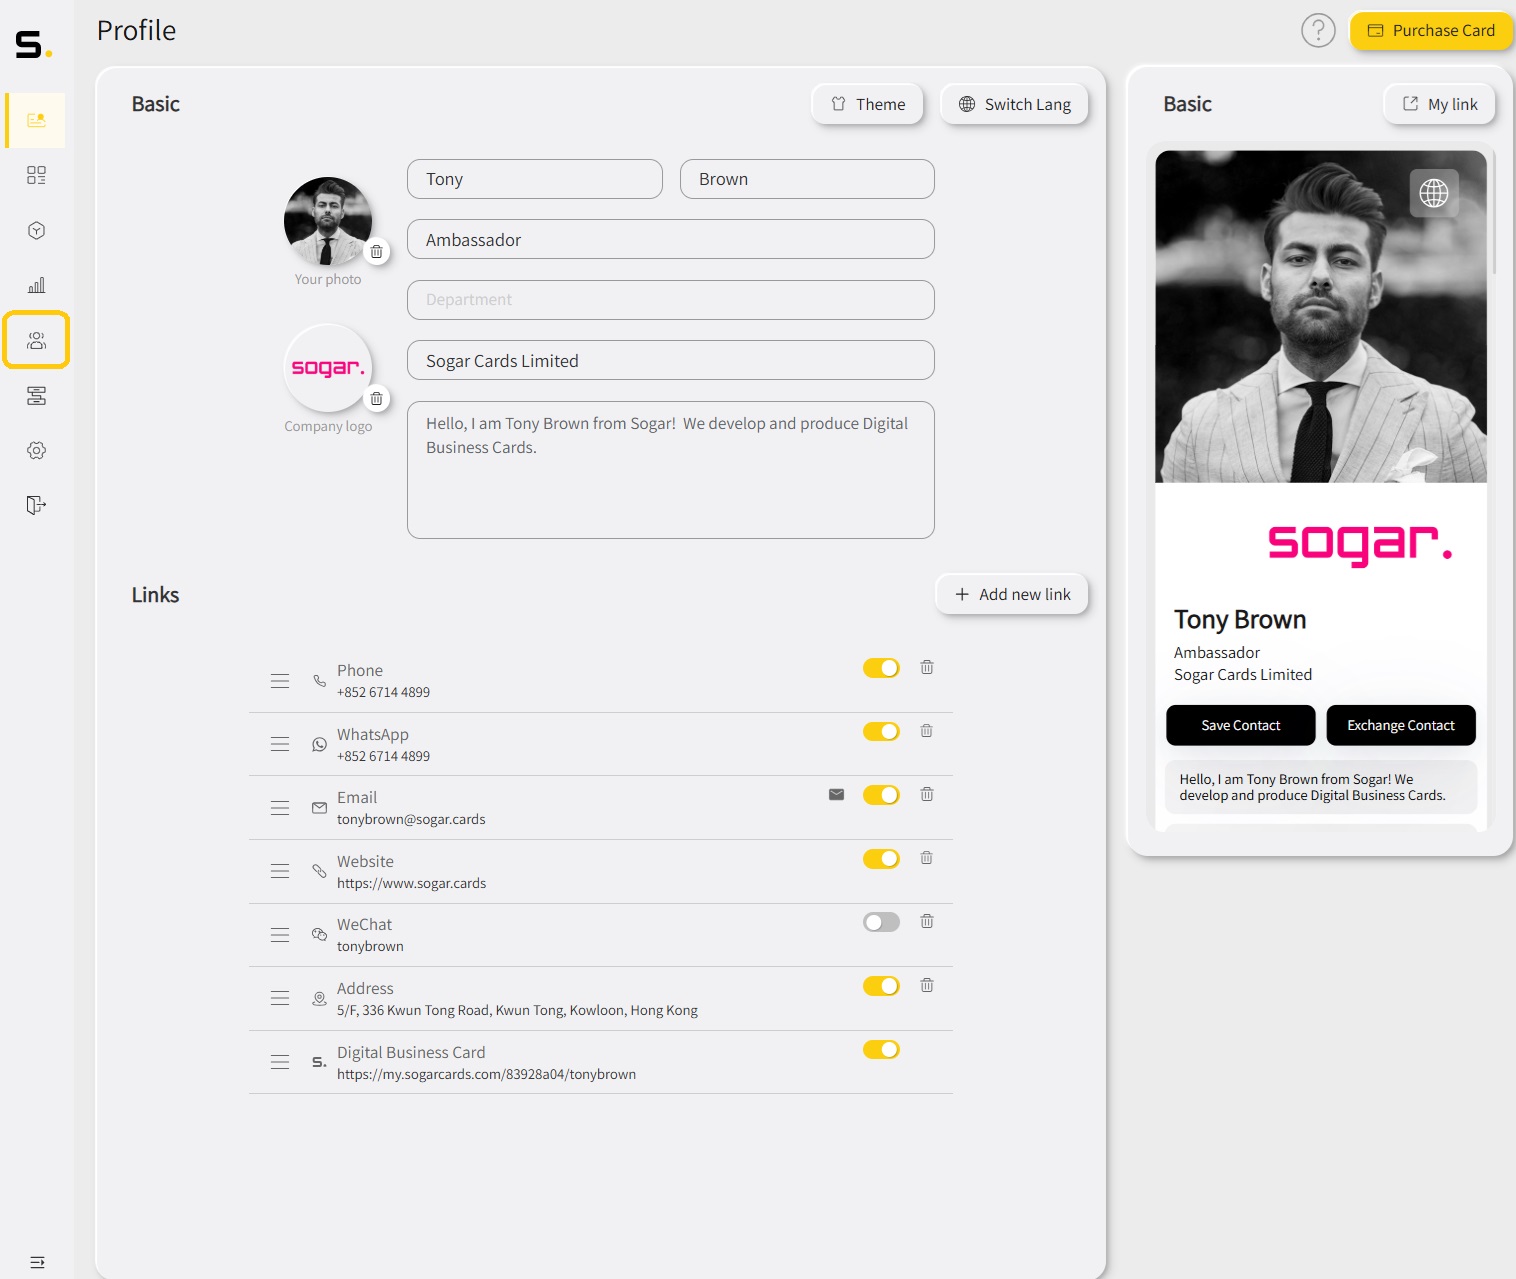The image size is (1516, 1279).
Task: Click Add new link button
Action: pos(1012,595)
